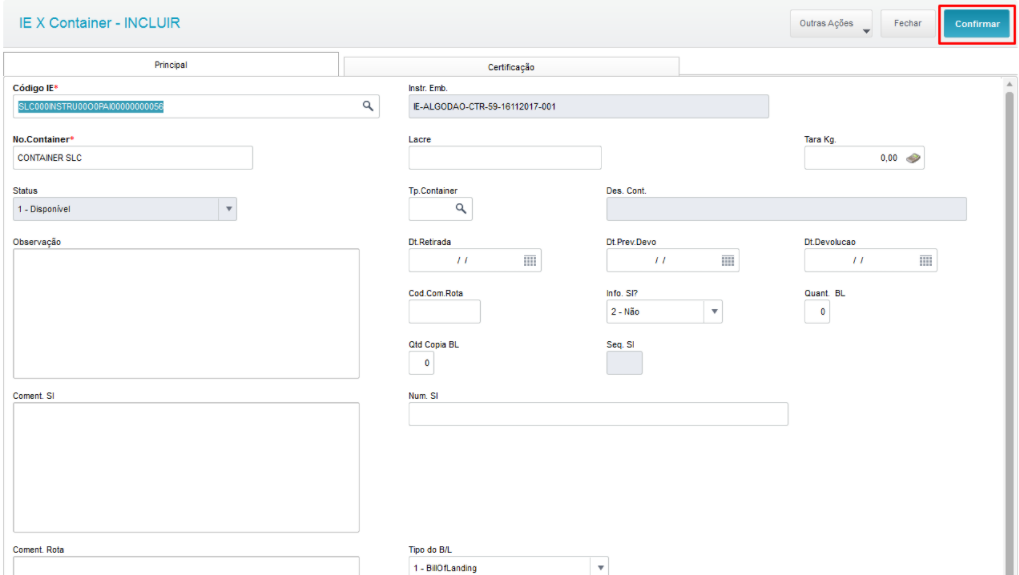
Task: Click Tp.Container lookup magnifier icon
Action: 461,209
